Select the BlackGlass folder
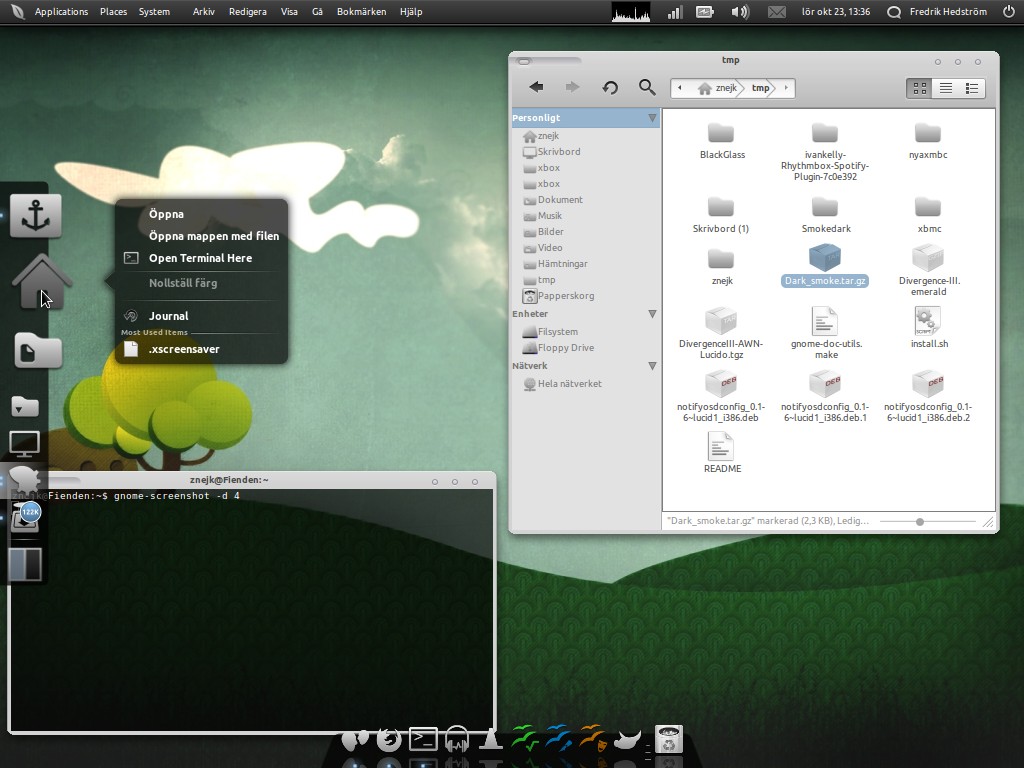This screenshot has width=1024, height=768. click(722, 140)
